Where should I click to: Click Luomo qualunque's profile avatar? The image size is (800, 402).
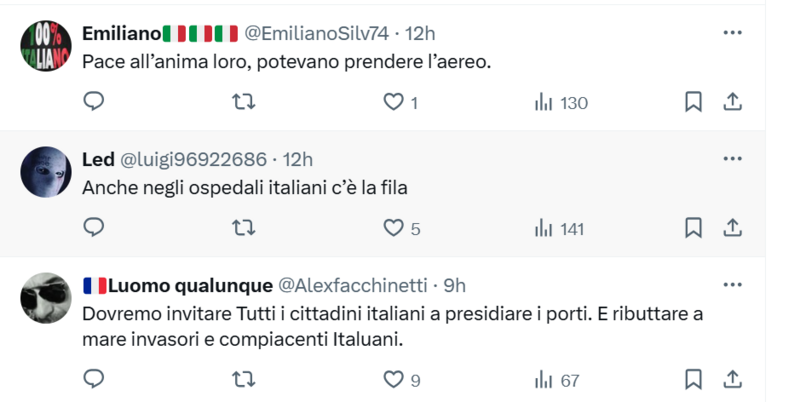[x=46, y=295]
